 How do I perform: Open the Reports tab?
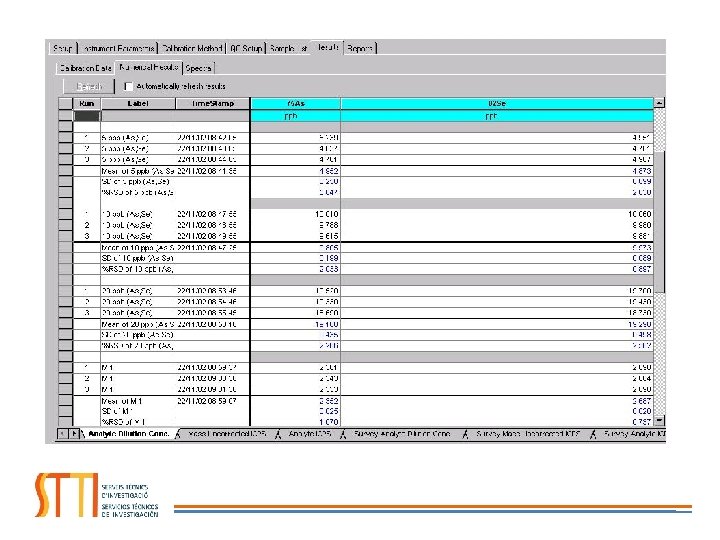click(360, 48)
